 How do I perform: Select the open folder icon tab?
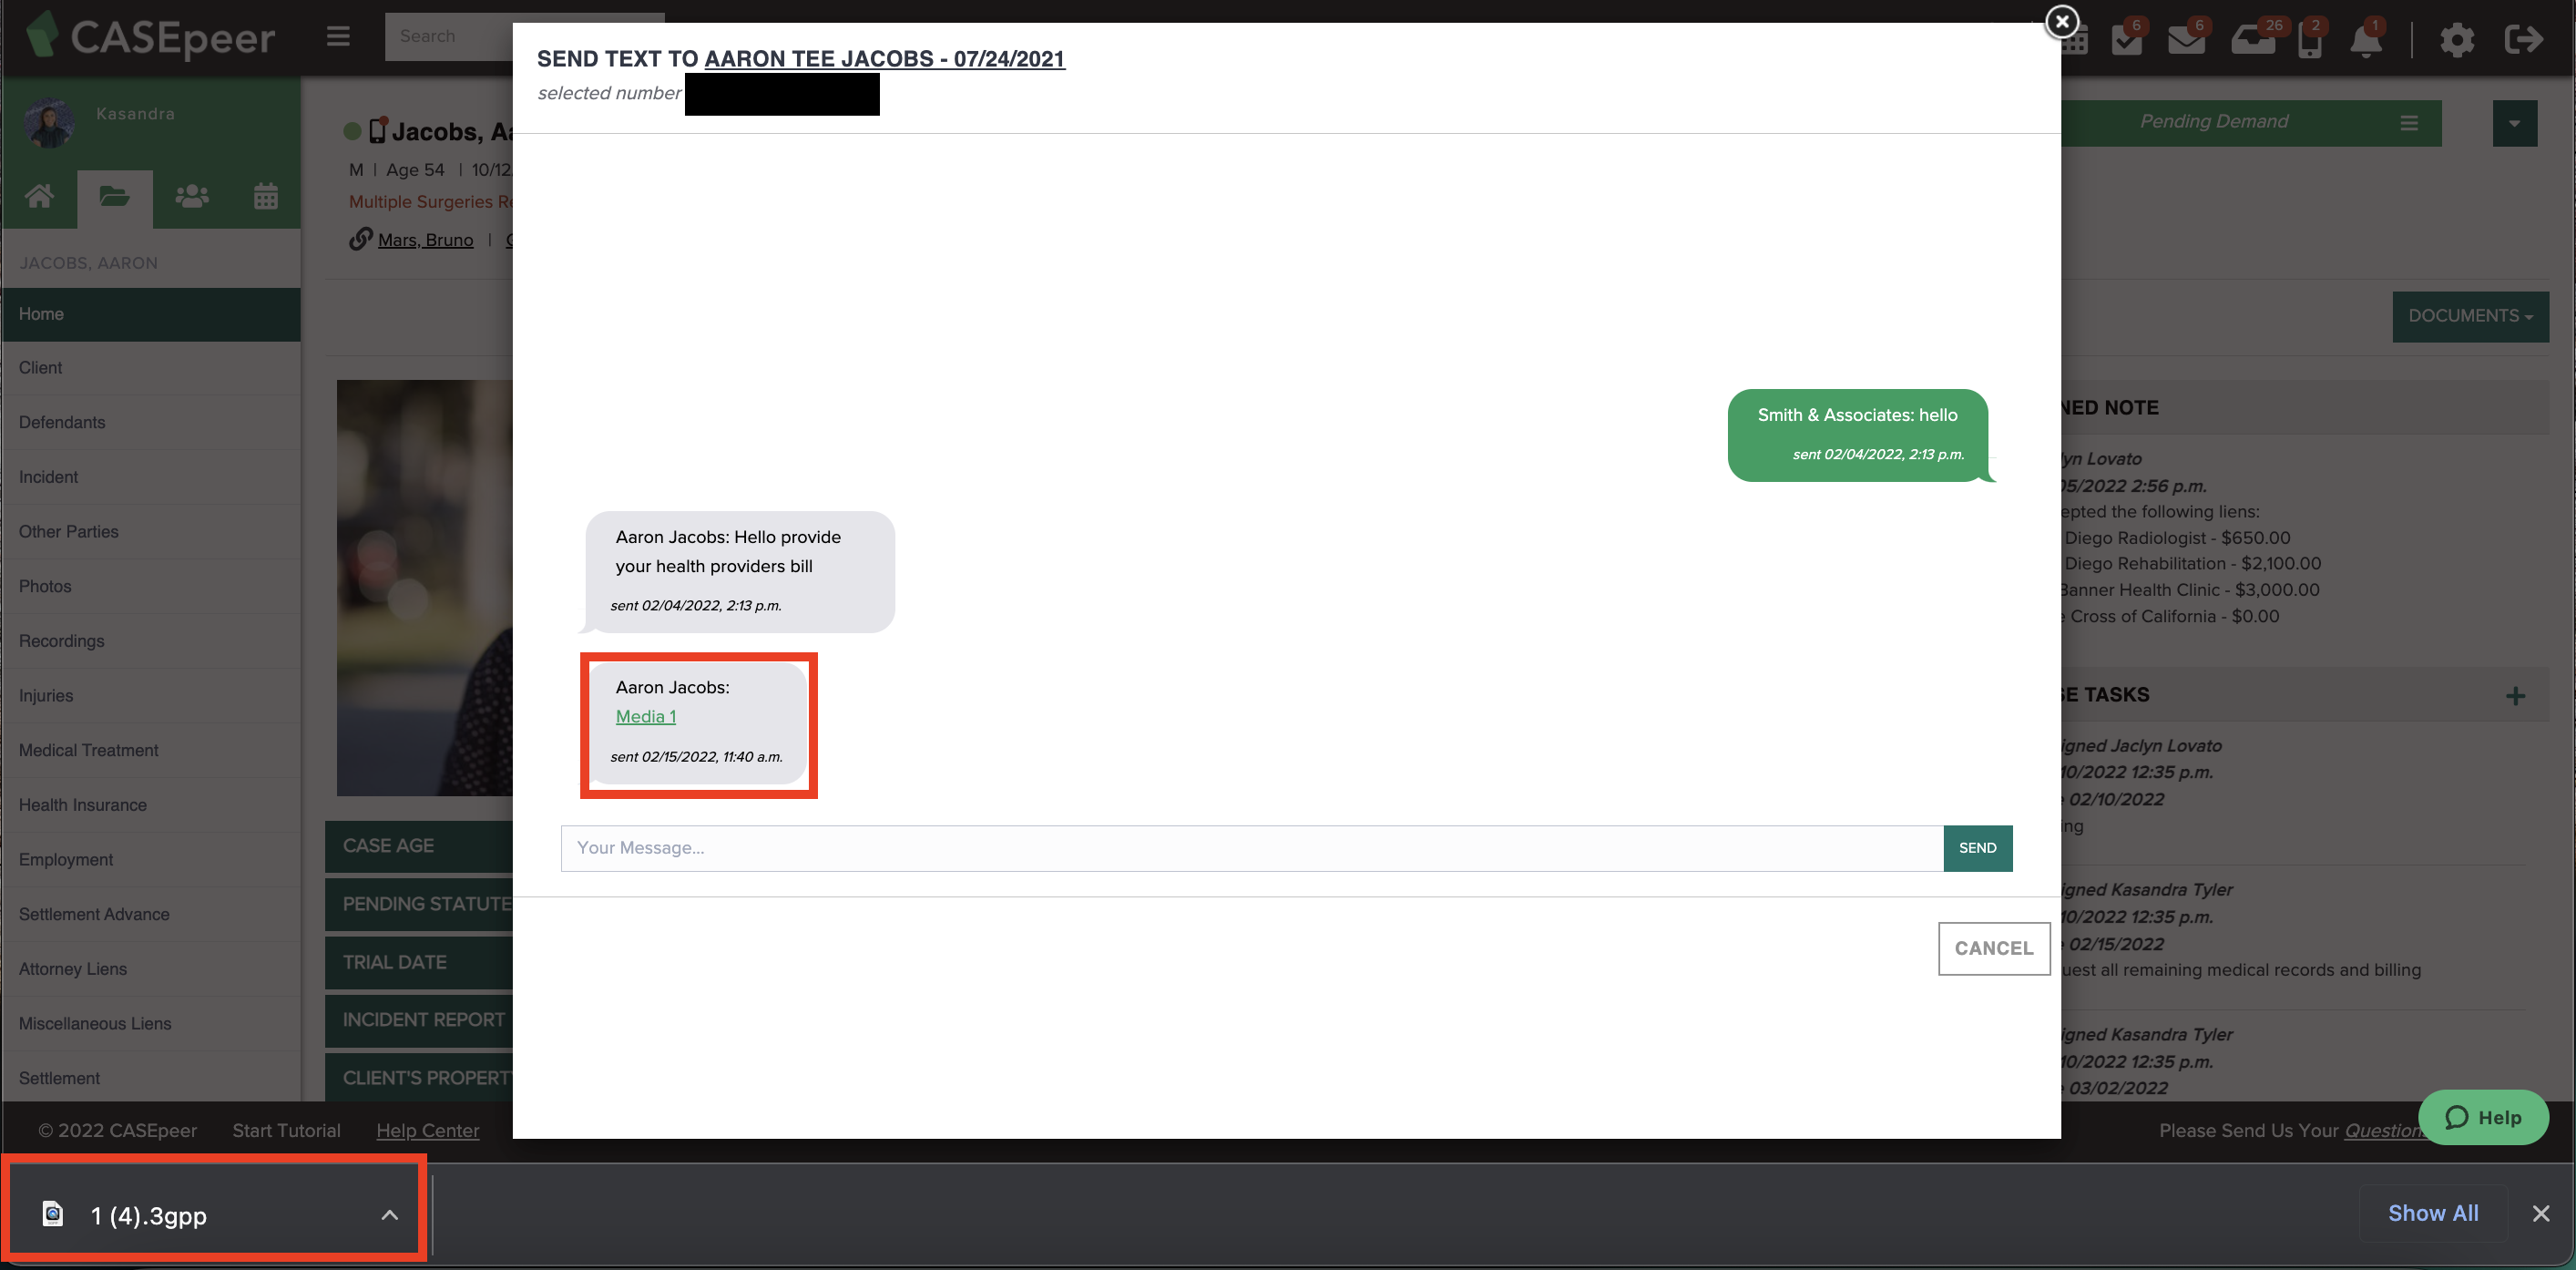click(x=114, y=196)
